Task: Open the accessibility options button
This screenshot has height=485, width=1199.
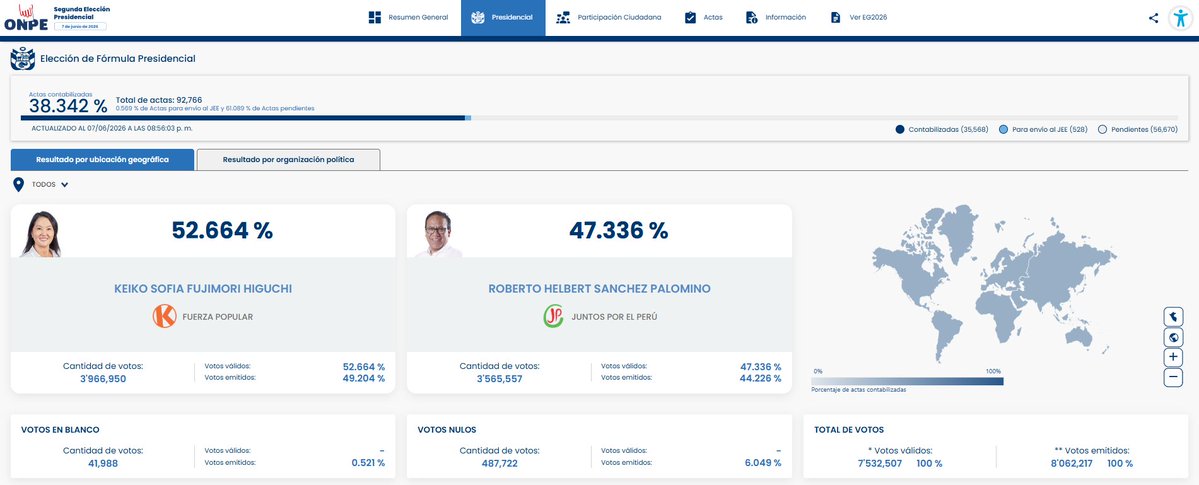Action: click(1181, 18)
